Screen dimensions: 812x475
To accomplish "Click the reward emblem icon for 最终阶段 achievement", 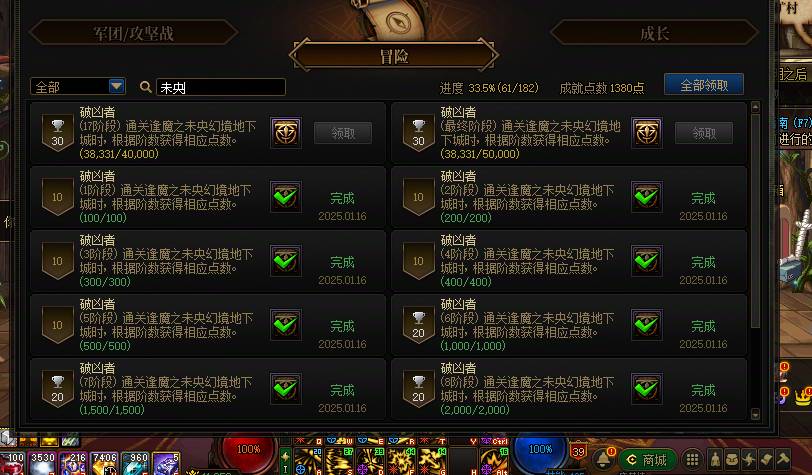I will pyautogui.click(x=646, y=133).
